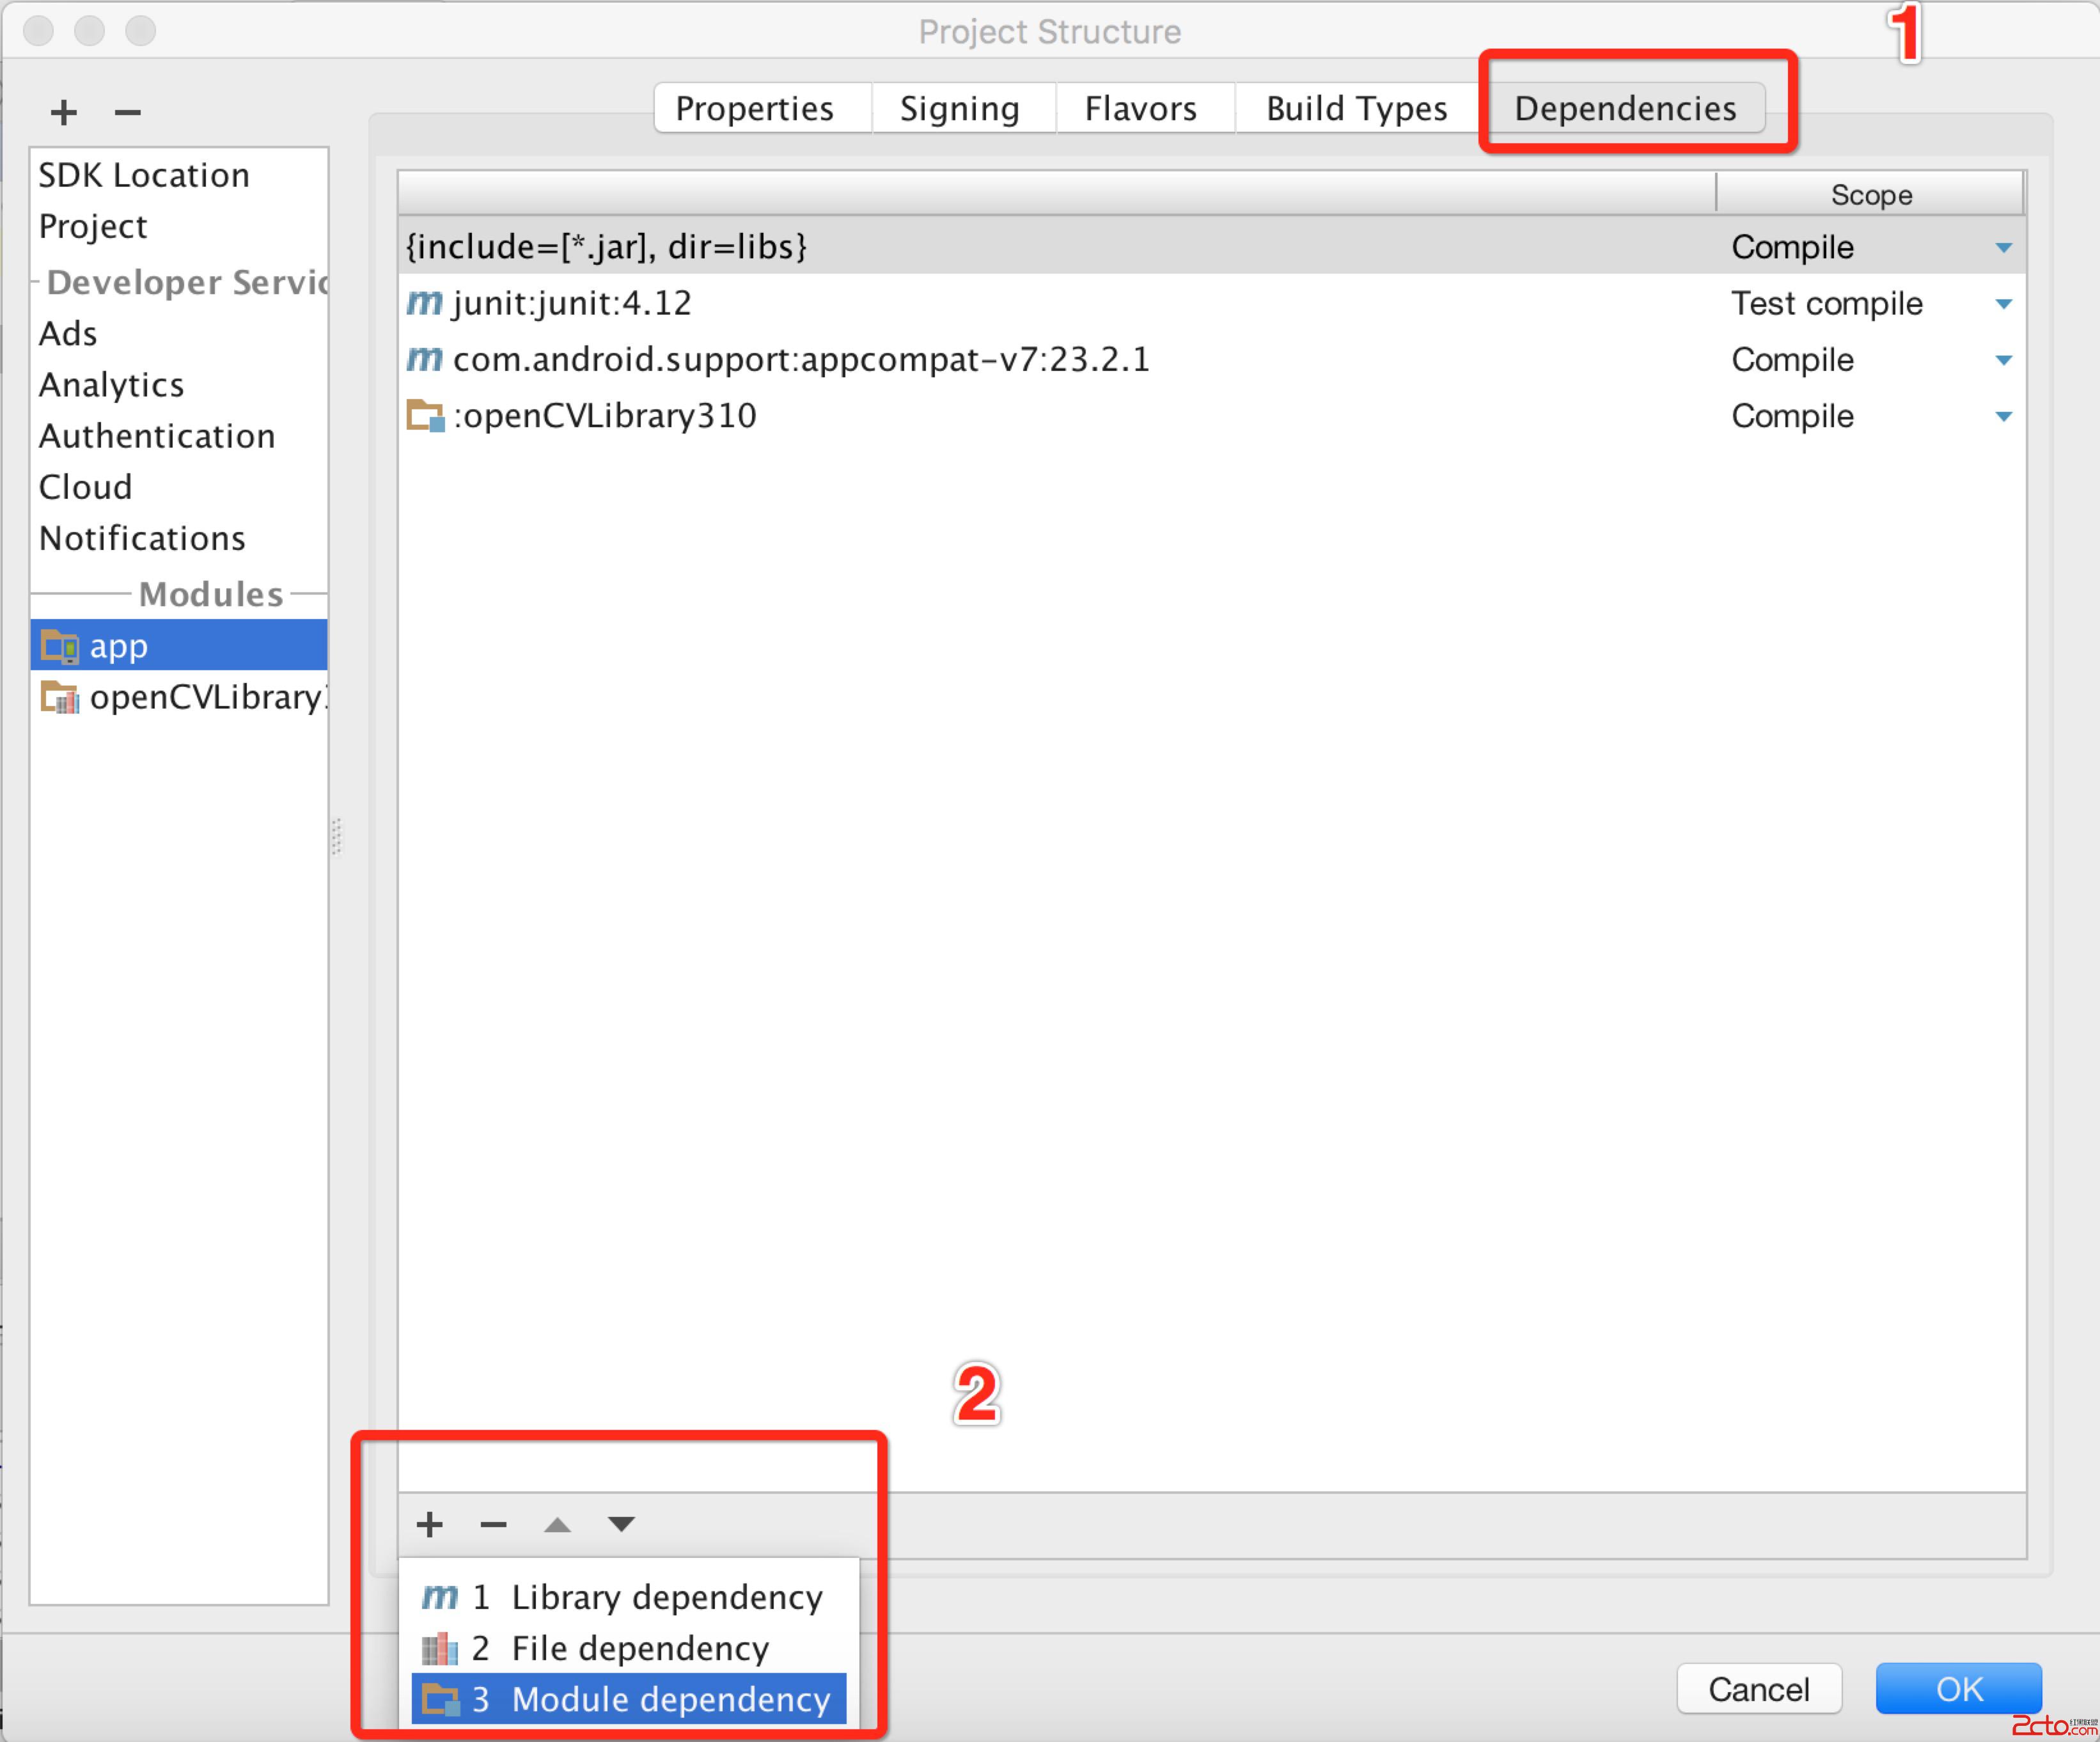Switch to the Dependencies tab

pos(1625,108)
